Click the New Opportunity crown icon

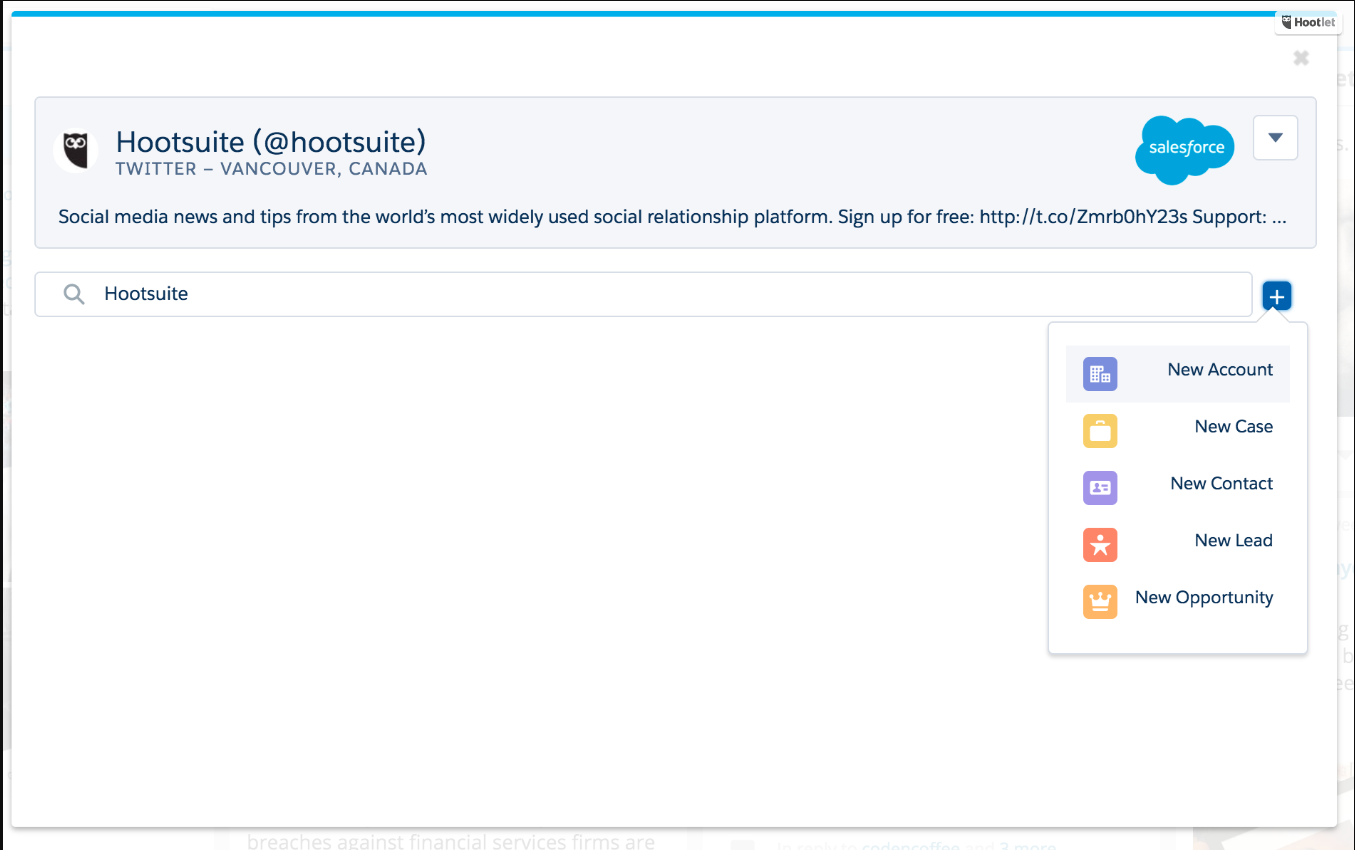[x=1100, y=602]
